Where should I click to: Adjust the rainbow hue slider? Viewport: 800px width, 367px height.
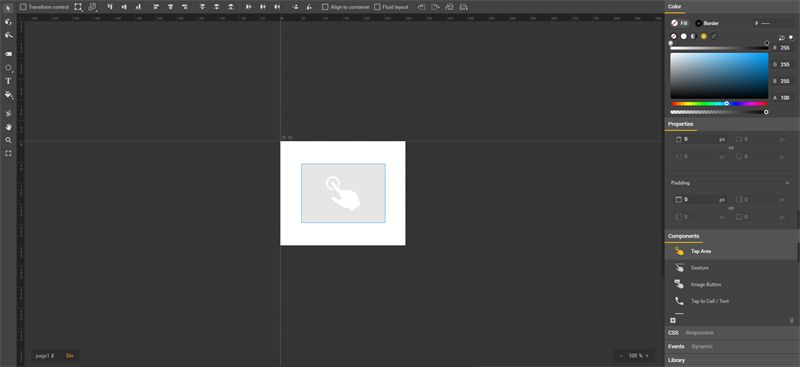[719, 104]
